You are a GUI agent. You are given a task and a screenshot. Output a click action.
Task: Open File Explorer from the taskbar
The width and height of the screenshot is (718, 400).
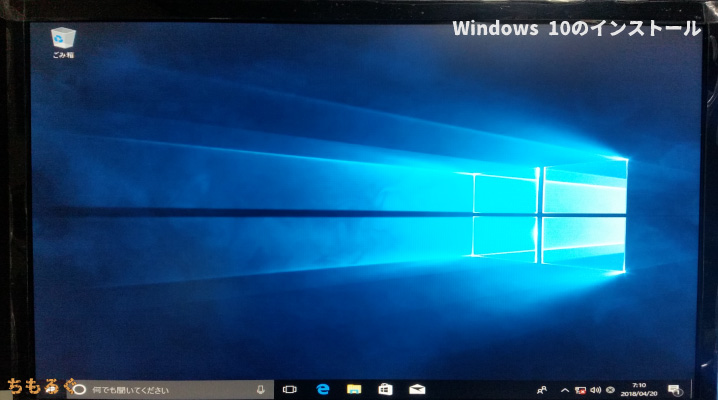(x=354, y=389)
